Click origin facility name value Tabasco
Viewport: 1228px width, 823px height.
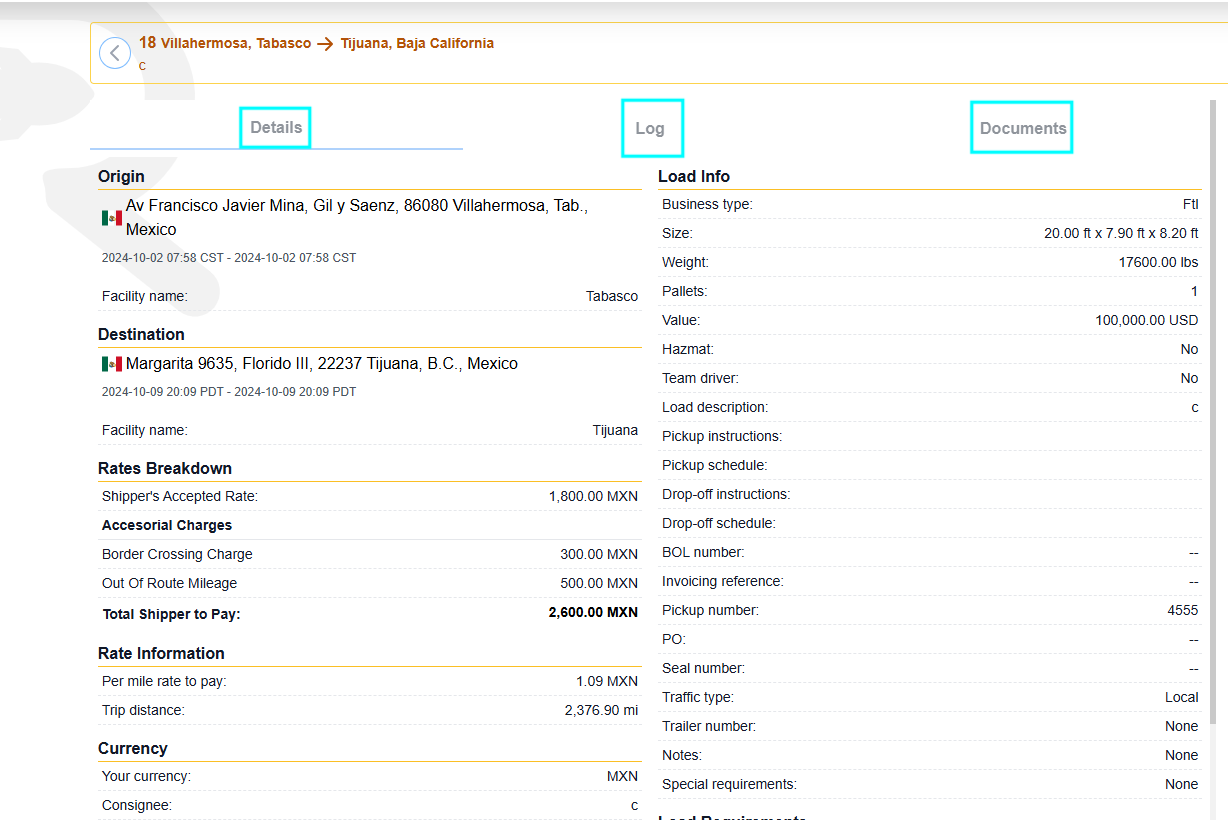(x=612, y=296)
